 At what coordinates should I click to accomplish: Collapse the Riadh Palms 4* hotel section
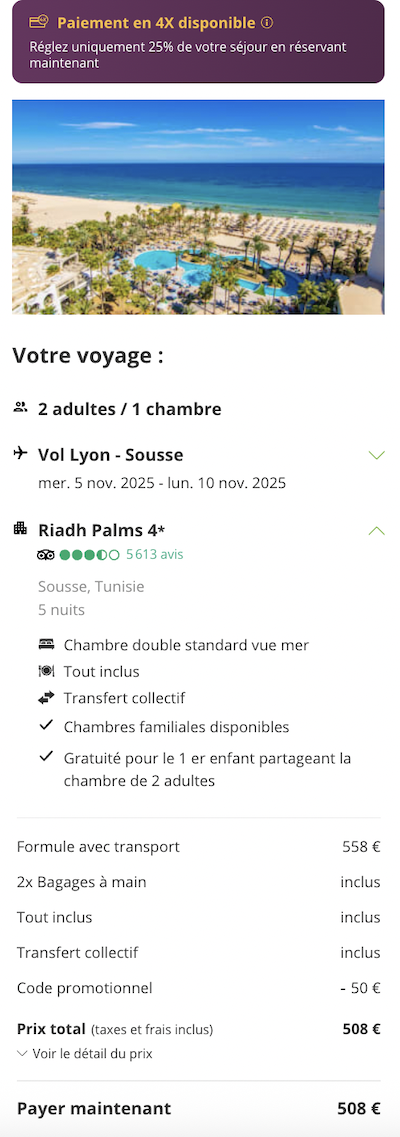coord(376,530)
